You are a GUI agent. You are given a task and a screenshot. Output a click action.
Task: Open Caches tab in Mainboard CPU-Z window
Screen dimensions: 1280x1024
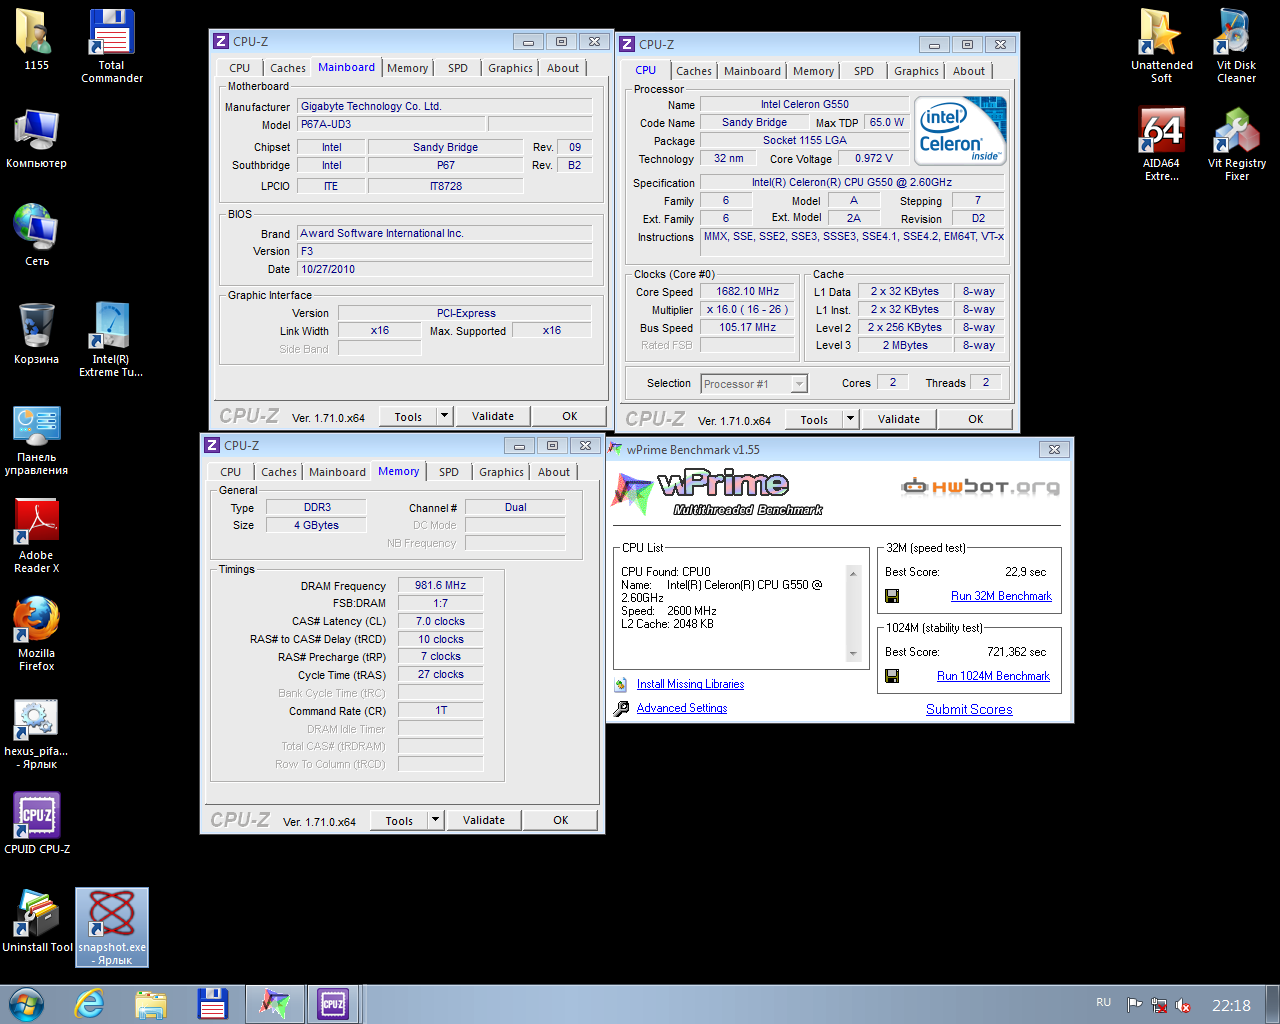[288, 68]
